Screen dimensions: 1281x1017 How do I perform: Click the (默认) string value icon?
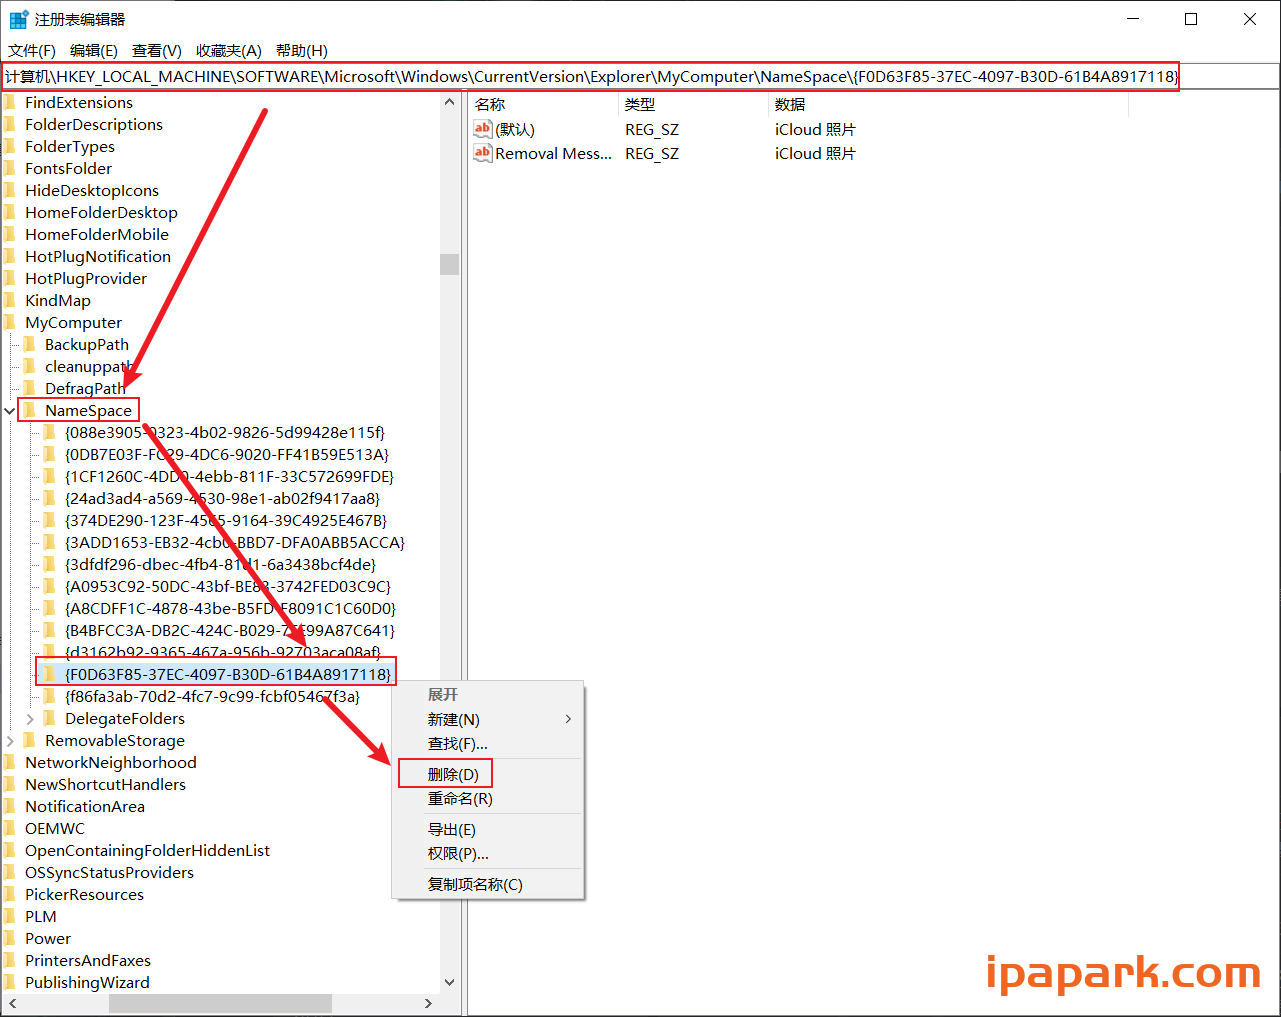[x=483, y=129]
